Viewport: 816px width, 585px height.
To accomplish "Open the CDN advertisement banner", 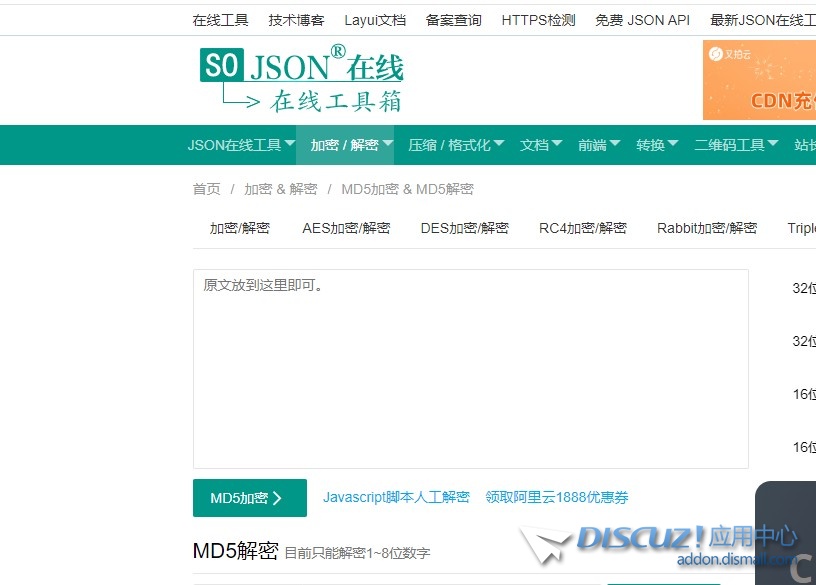I will click(760, 80).
